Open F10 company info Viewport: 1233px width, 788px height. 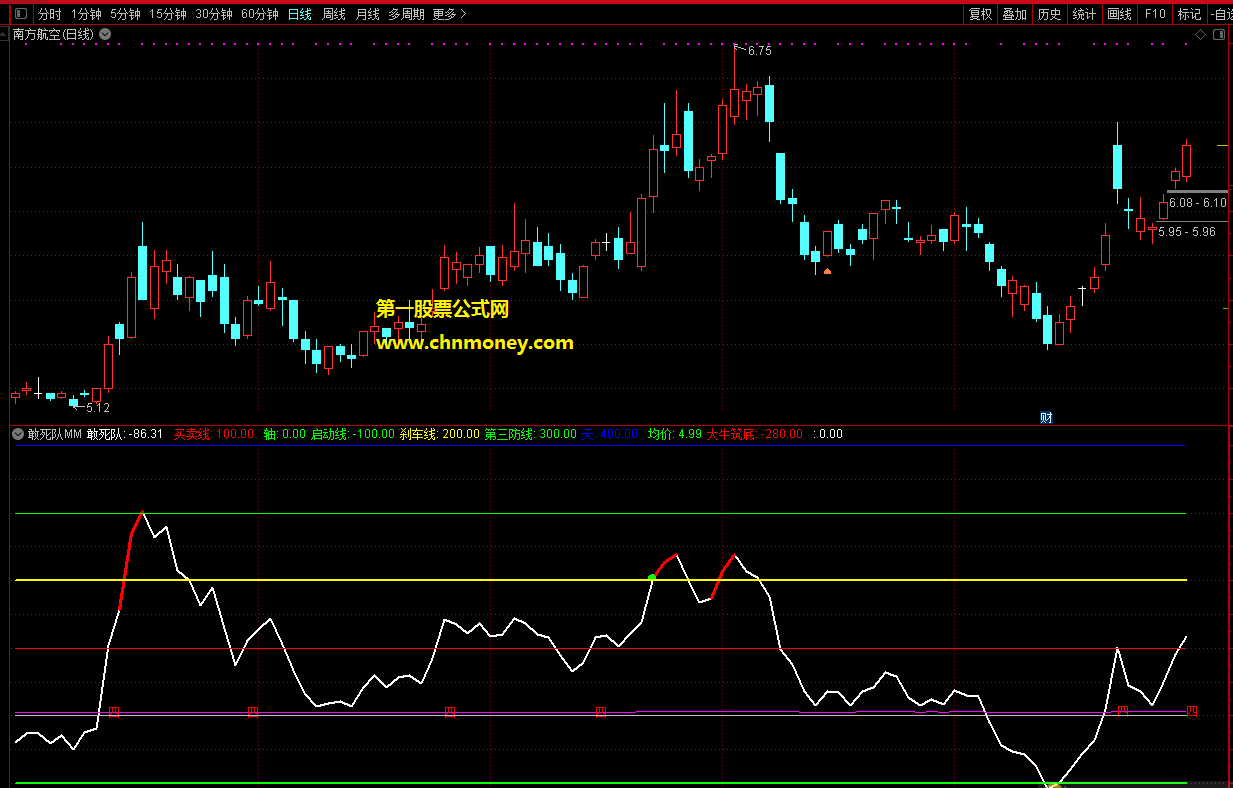pos(1154,14)
